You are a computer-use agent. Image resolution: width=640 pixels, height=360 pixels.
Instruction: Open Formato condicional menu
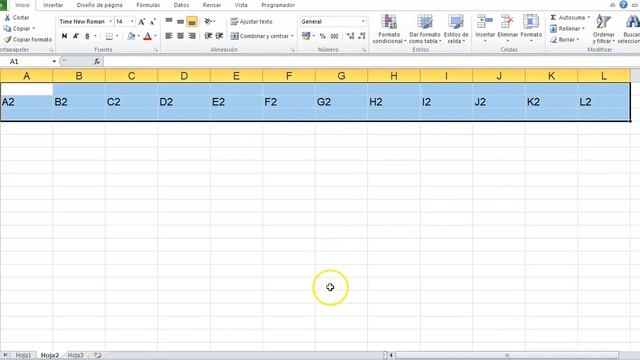389,29
